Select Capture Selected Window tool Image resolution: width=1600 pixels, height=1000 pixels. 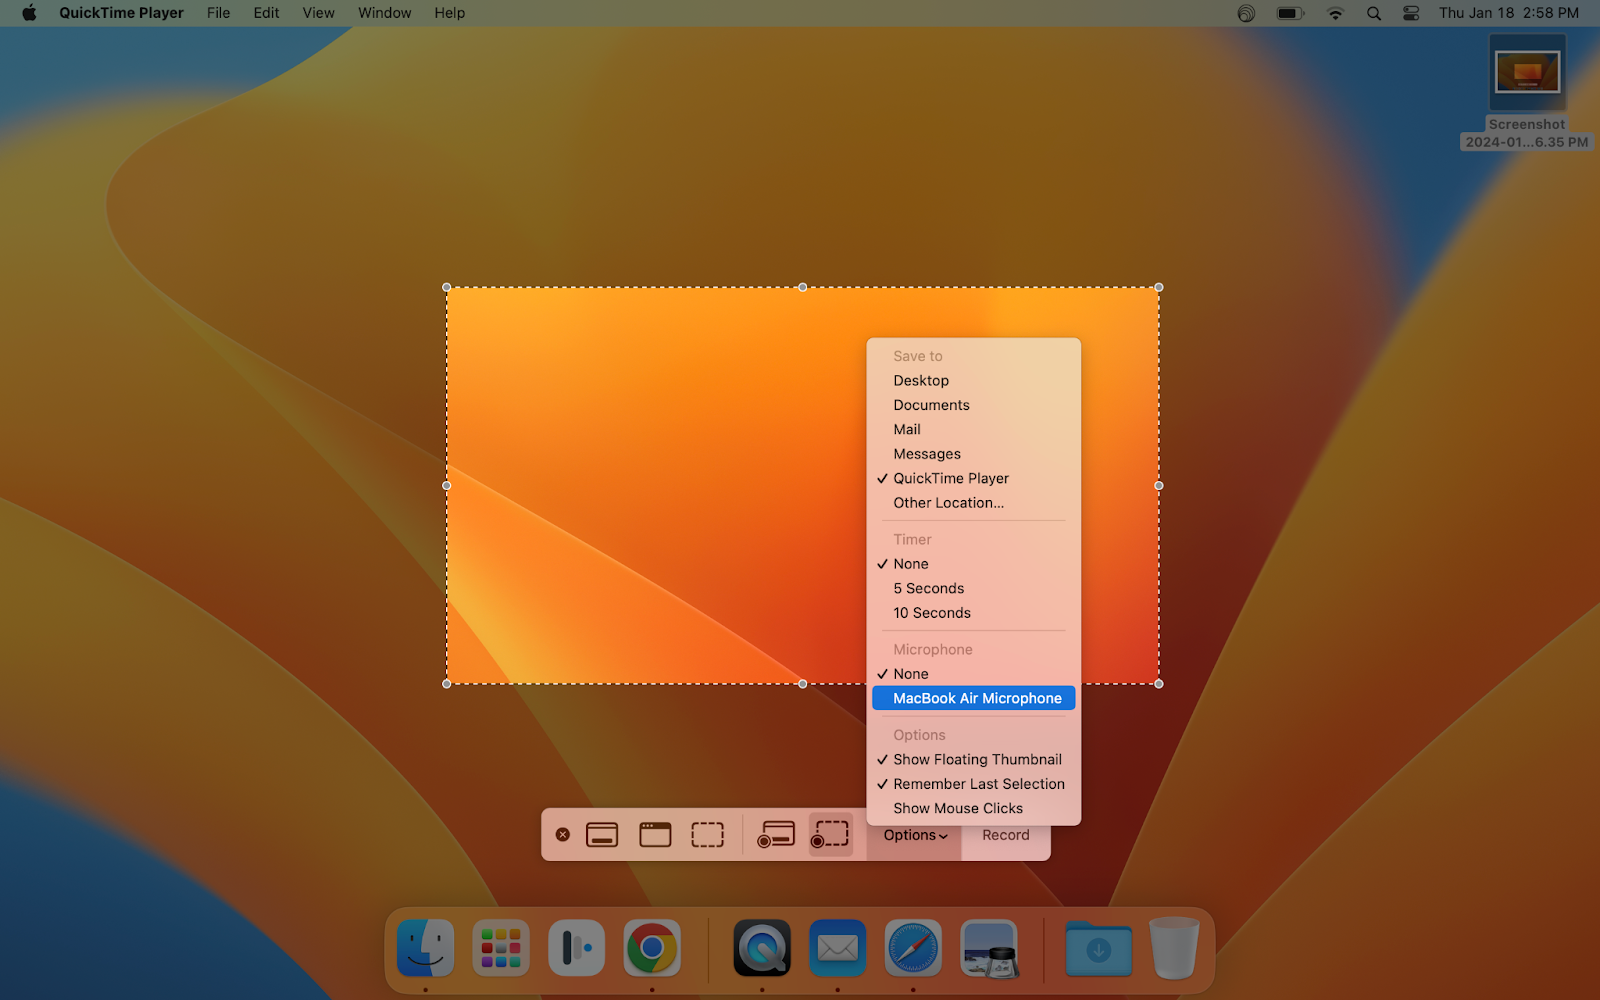click(655, 835)
